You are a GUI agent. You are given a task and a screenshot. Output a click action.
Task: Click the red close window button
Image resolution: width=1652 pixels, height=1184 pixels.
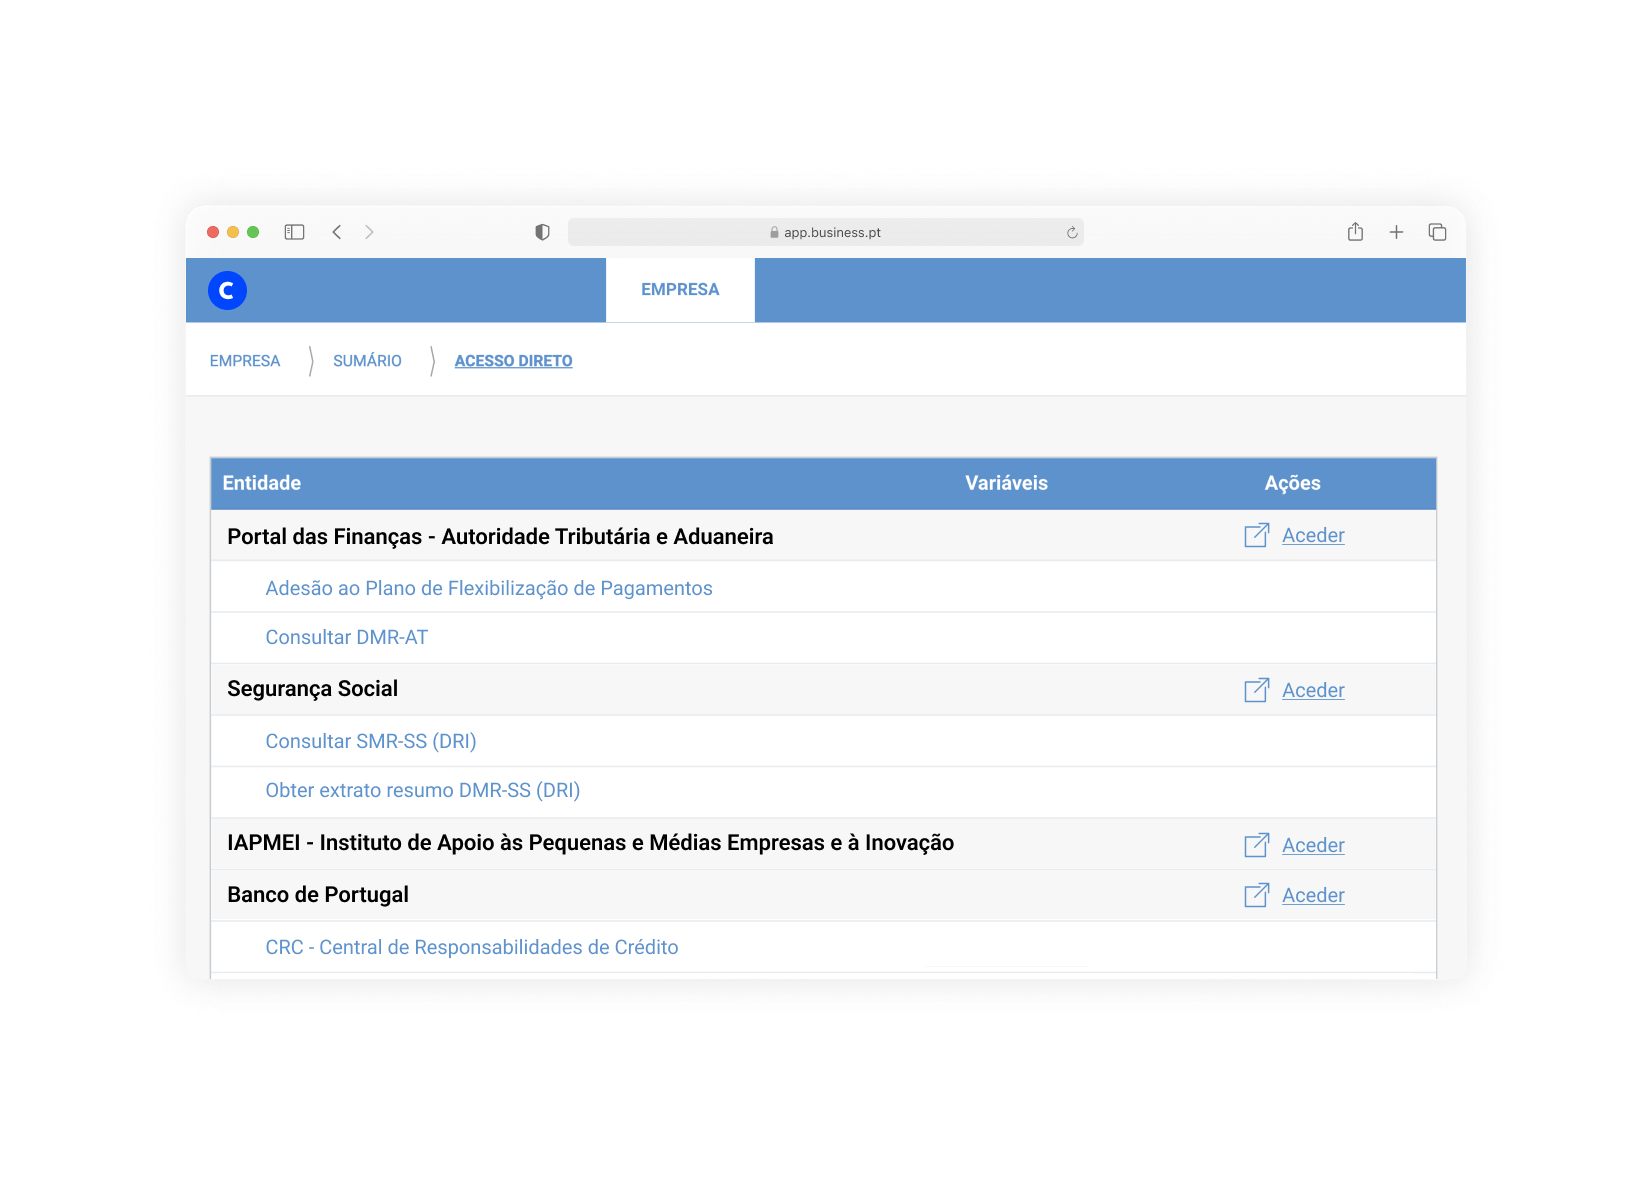pyautogui.click(x=213, y=232)
